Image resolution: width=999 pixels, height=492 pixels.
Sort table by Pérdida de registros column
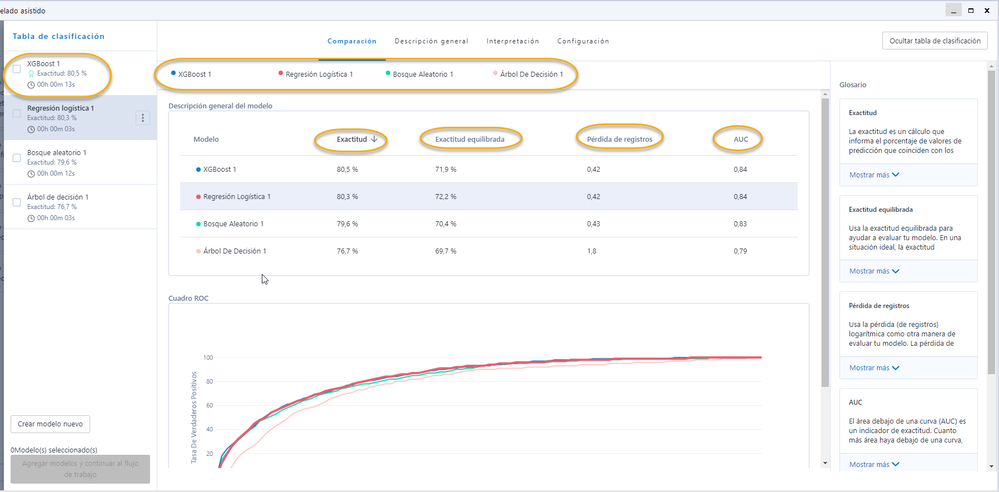click(619, 138)
